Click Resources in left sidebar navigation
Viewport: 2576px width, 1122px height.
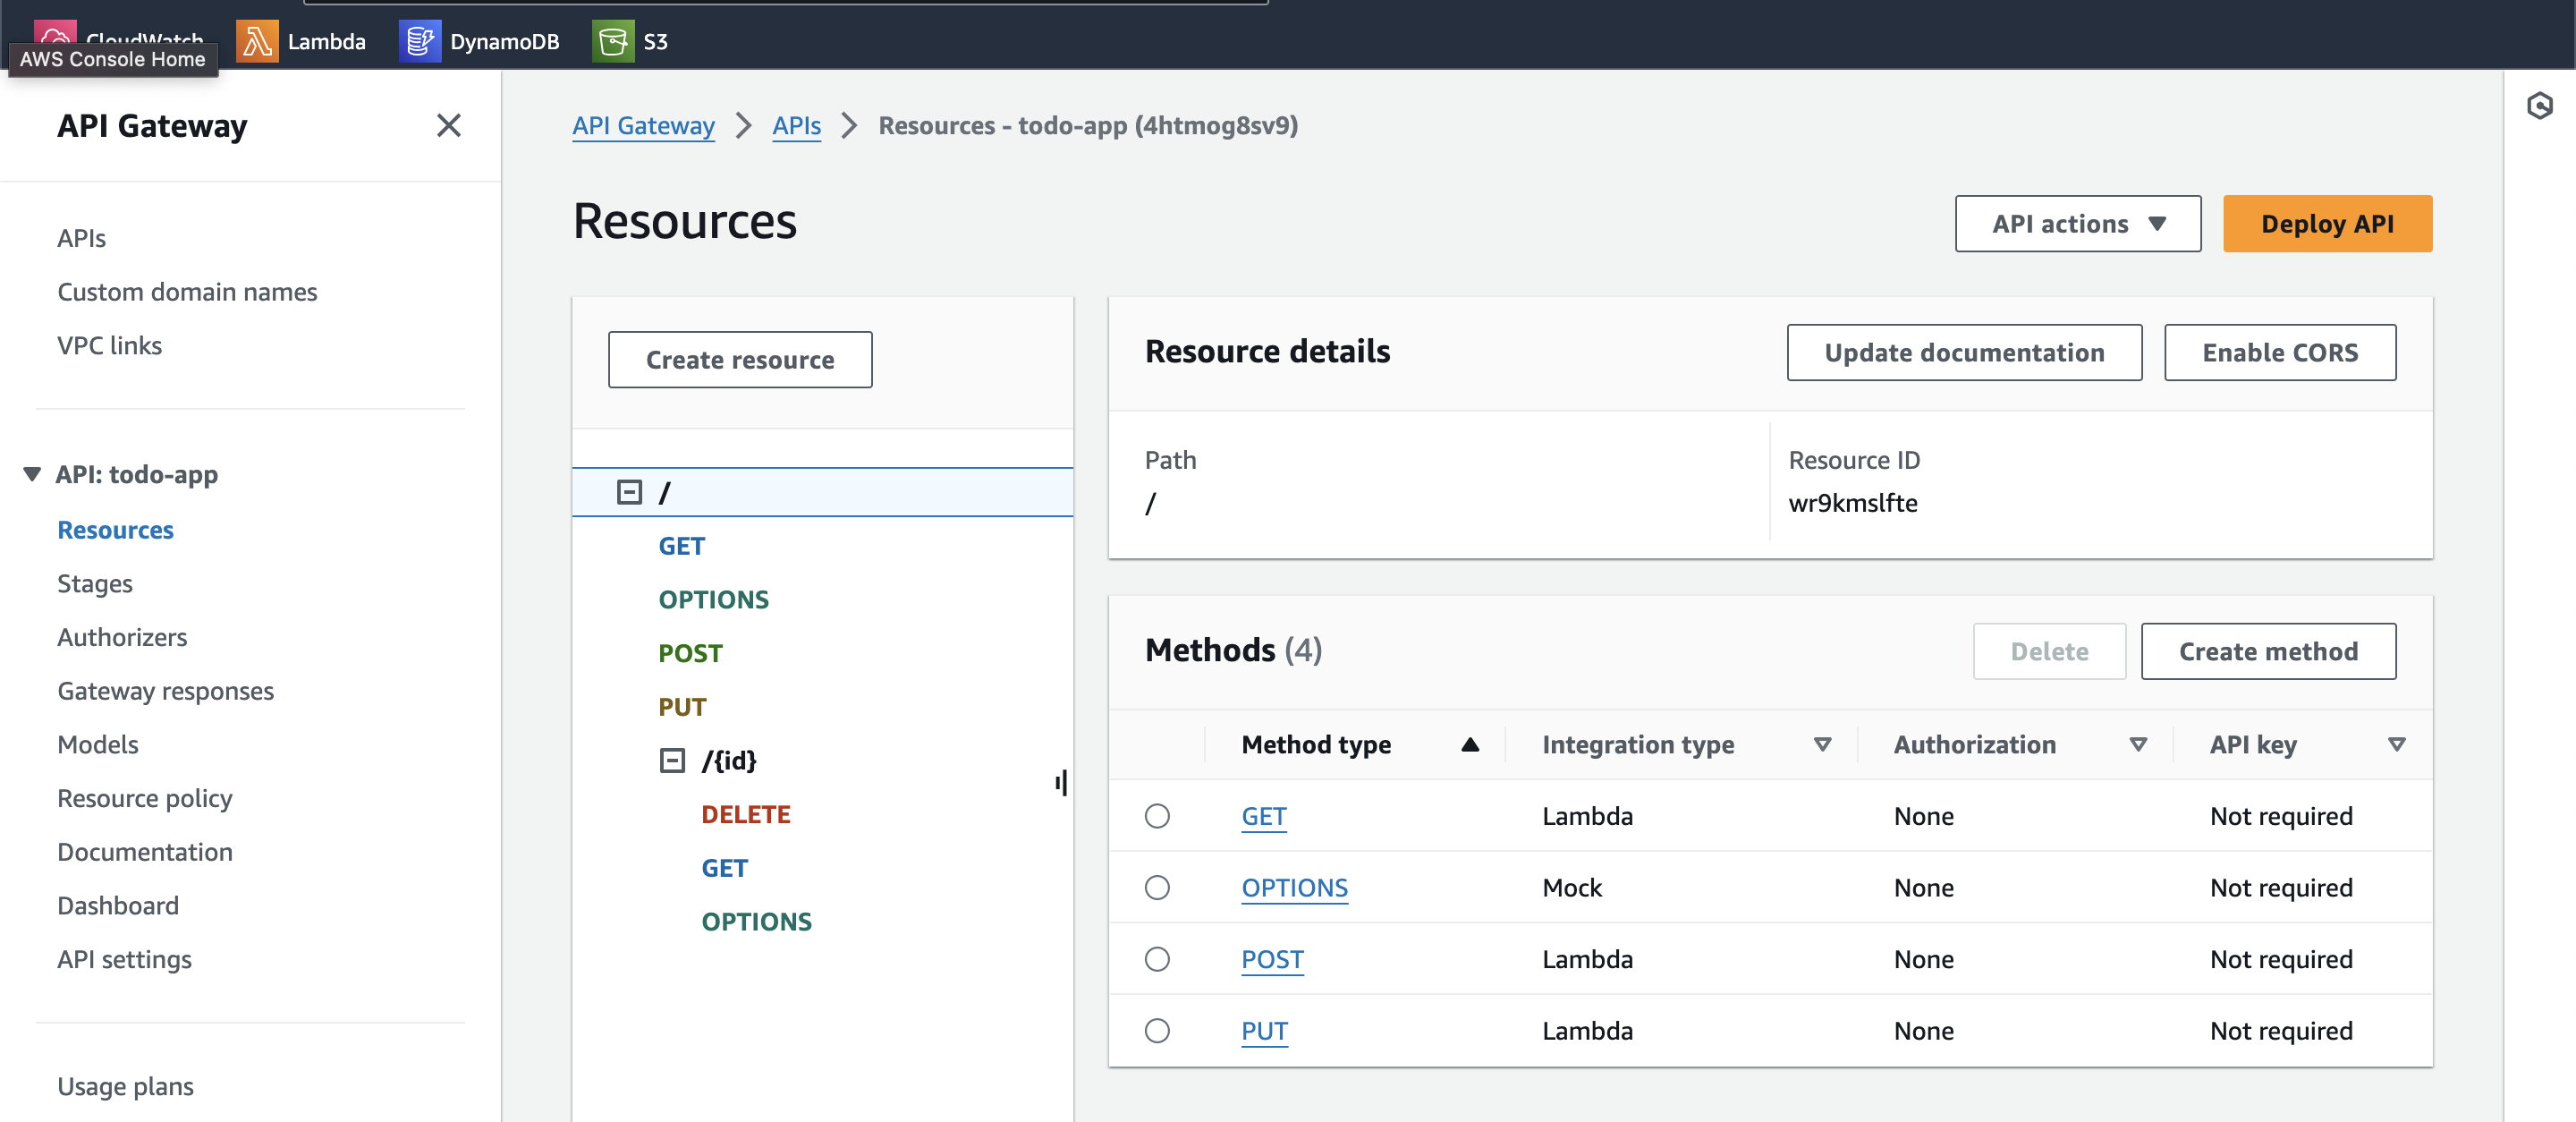[x=115, y=527]
